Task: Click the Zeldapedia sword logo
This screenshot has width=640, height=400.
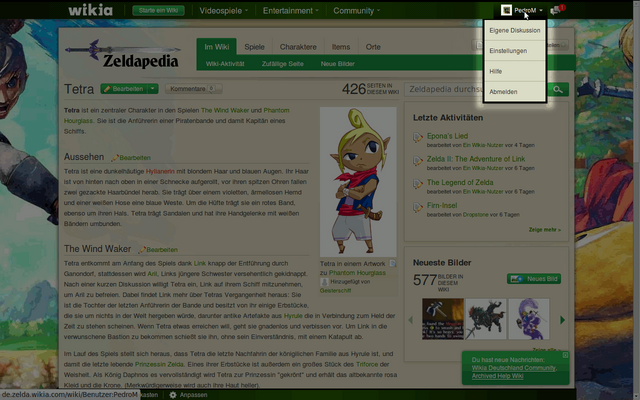Action: (x=122, y=54)
